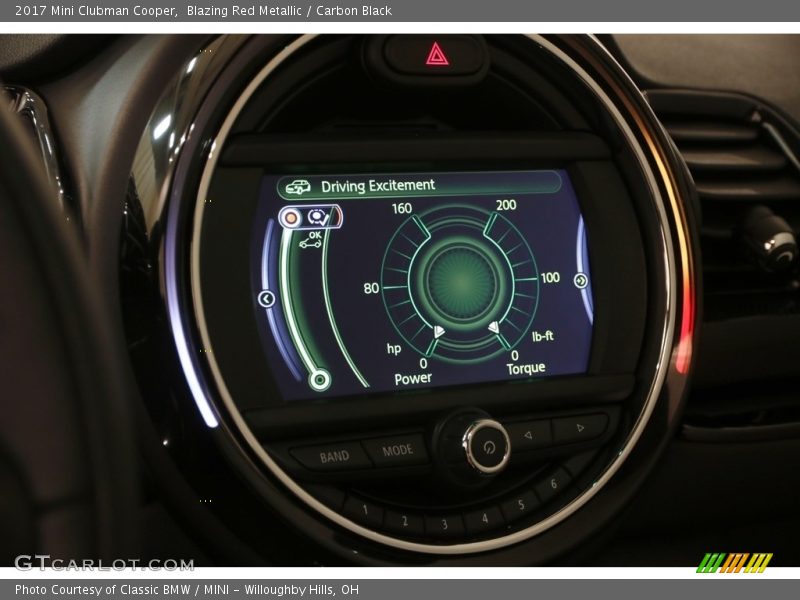
Task: Tap the right arrow circle on the display
Action: (x=581, y=281)
